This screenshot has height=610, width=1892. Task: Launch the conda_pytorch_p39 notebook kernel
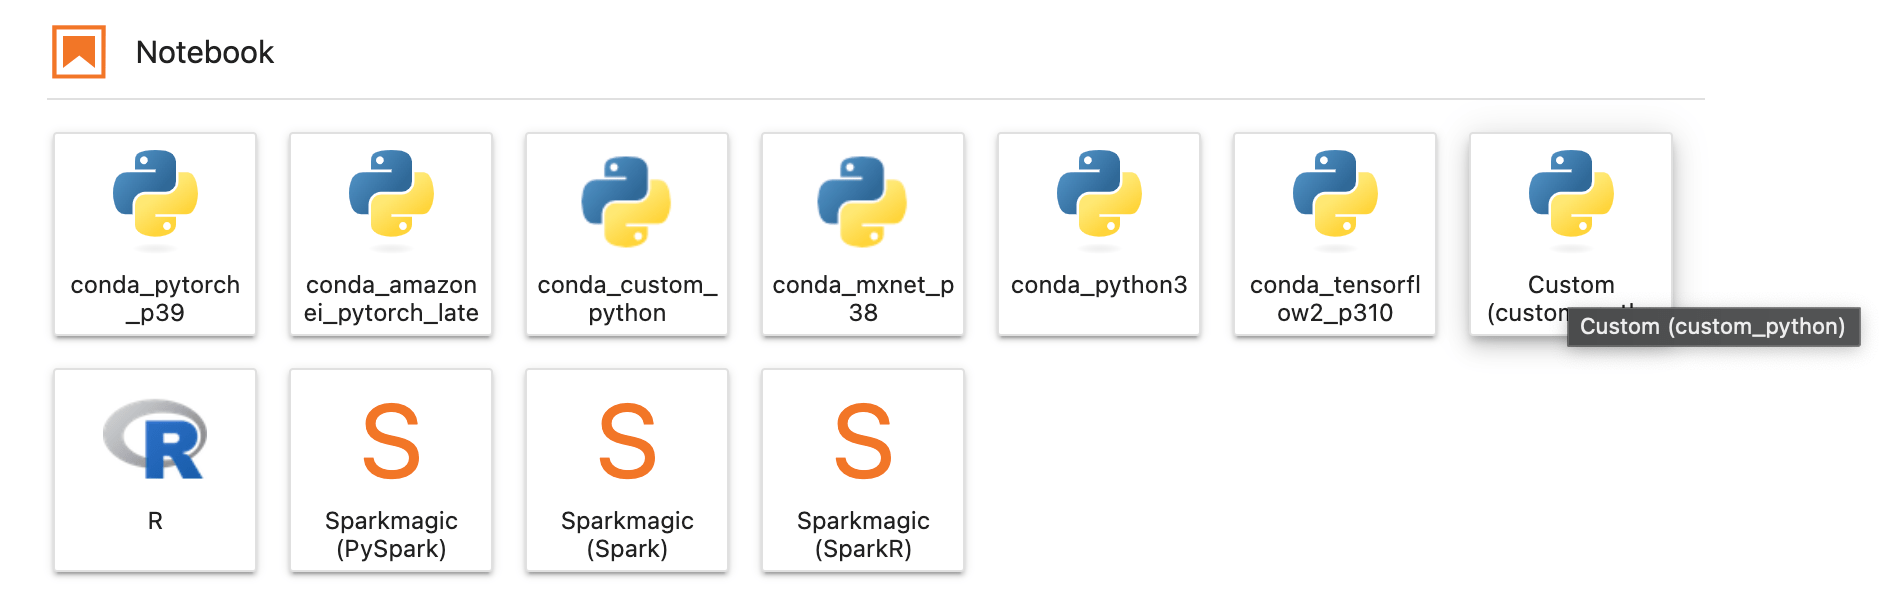click(155, 234)
